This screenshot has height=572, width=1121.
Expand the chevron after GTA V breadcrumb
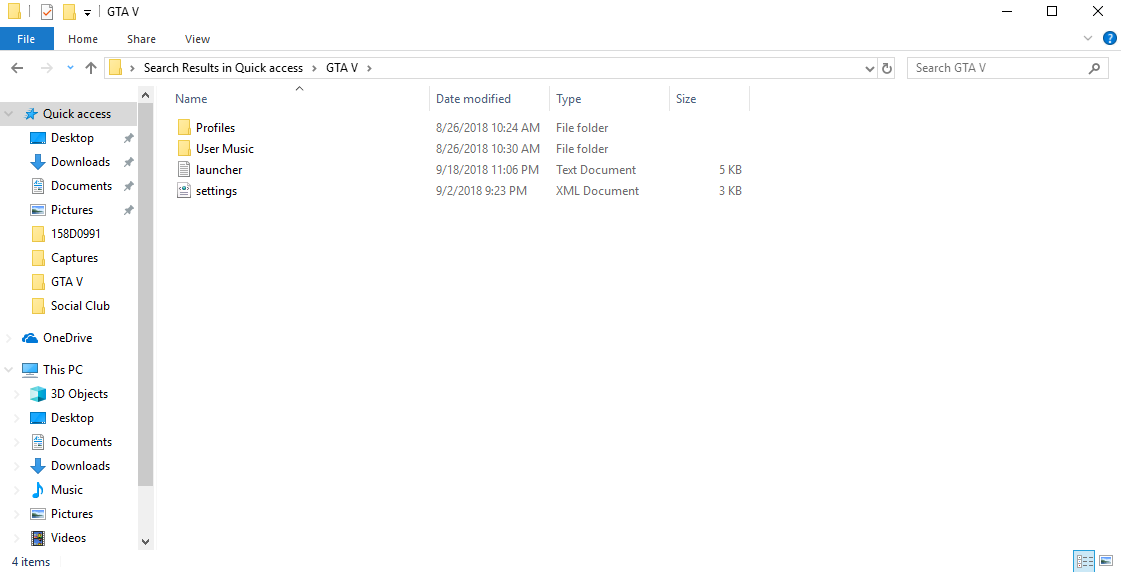point(369,68)
